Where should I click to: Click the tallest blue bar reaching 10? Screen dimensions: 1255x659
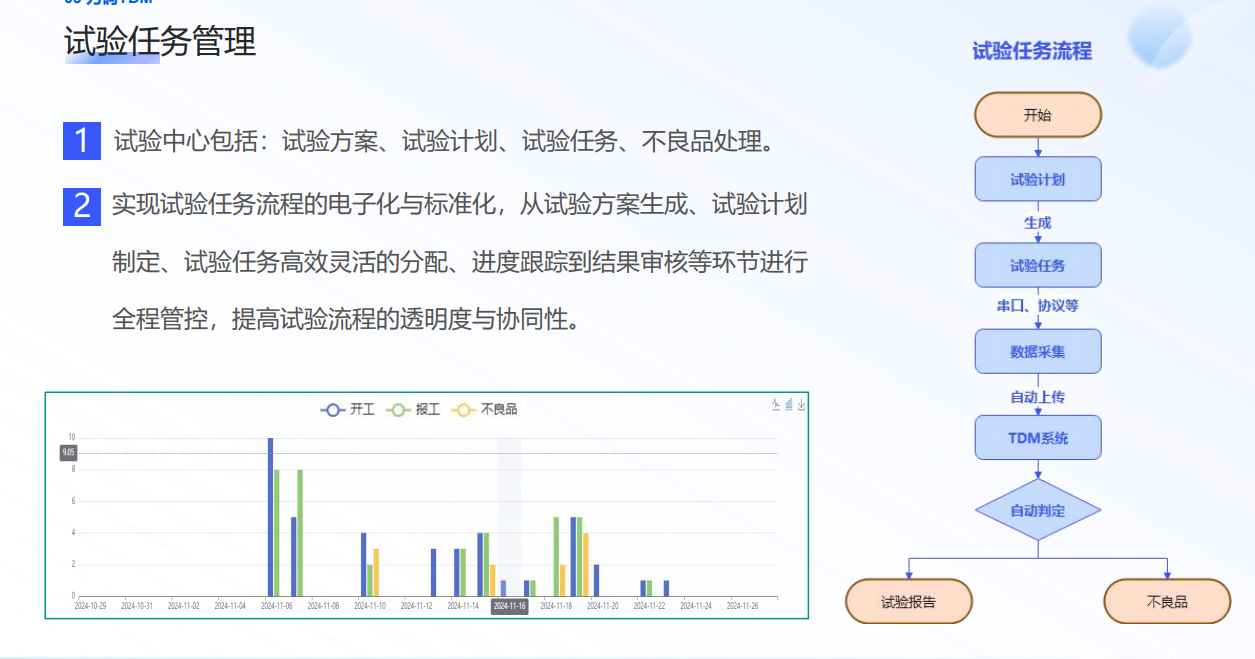click(x=270, y=517)
